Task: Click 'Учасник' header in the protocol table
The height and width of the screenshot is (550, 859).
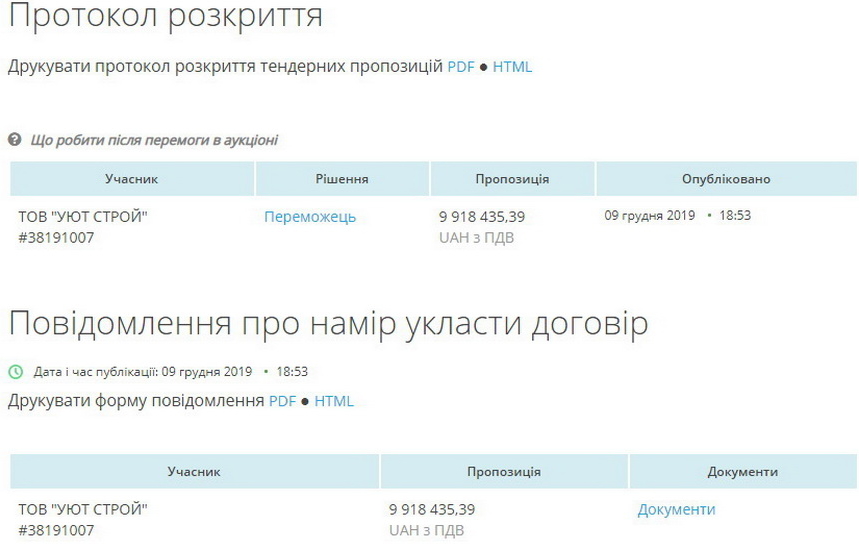Action: point(132,179)
